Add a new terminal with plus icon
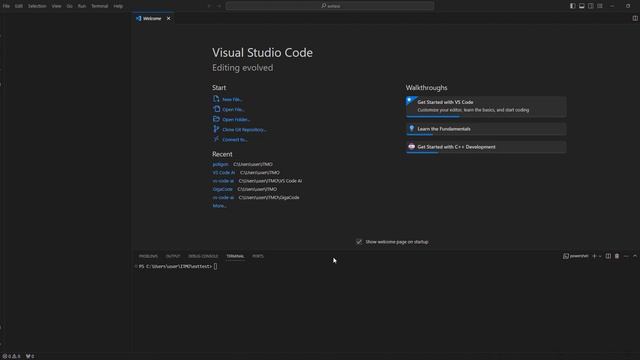Screen dimensions: 640x360 coord(594,256)
